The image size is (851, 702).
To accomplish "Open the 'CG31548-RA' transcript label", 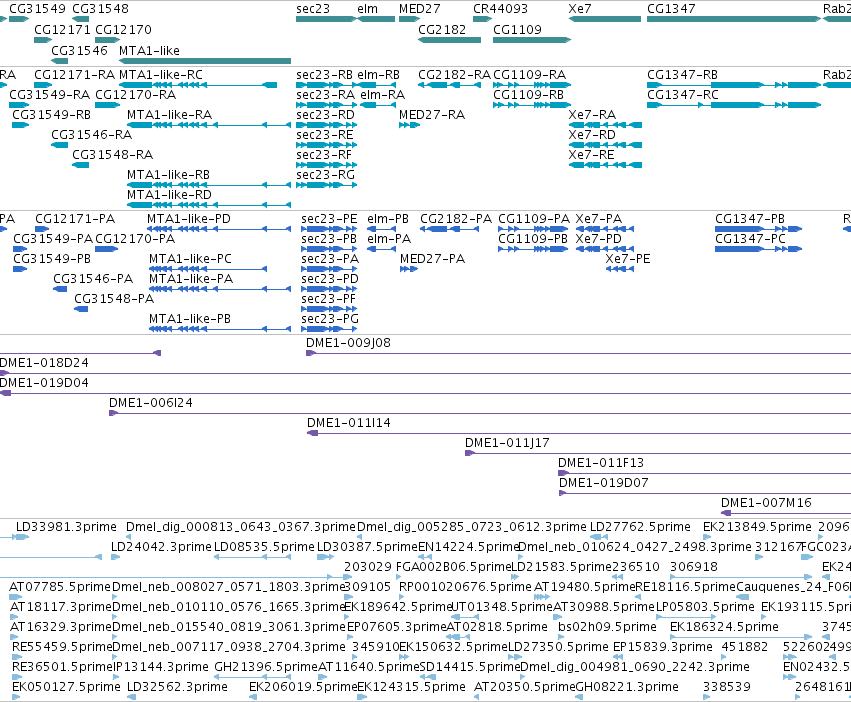I will coord(113,155).
